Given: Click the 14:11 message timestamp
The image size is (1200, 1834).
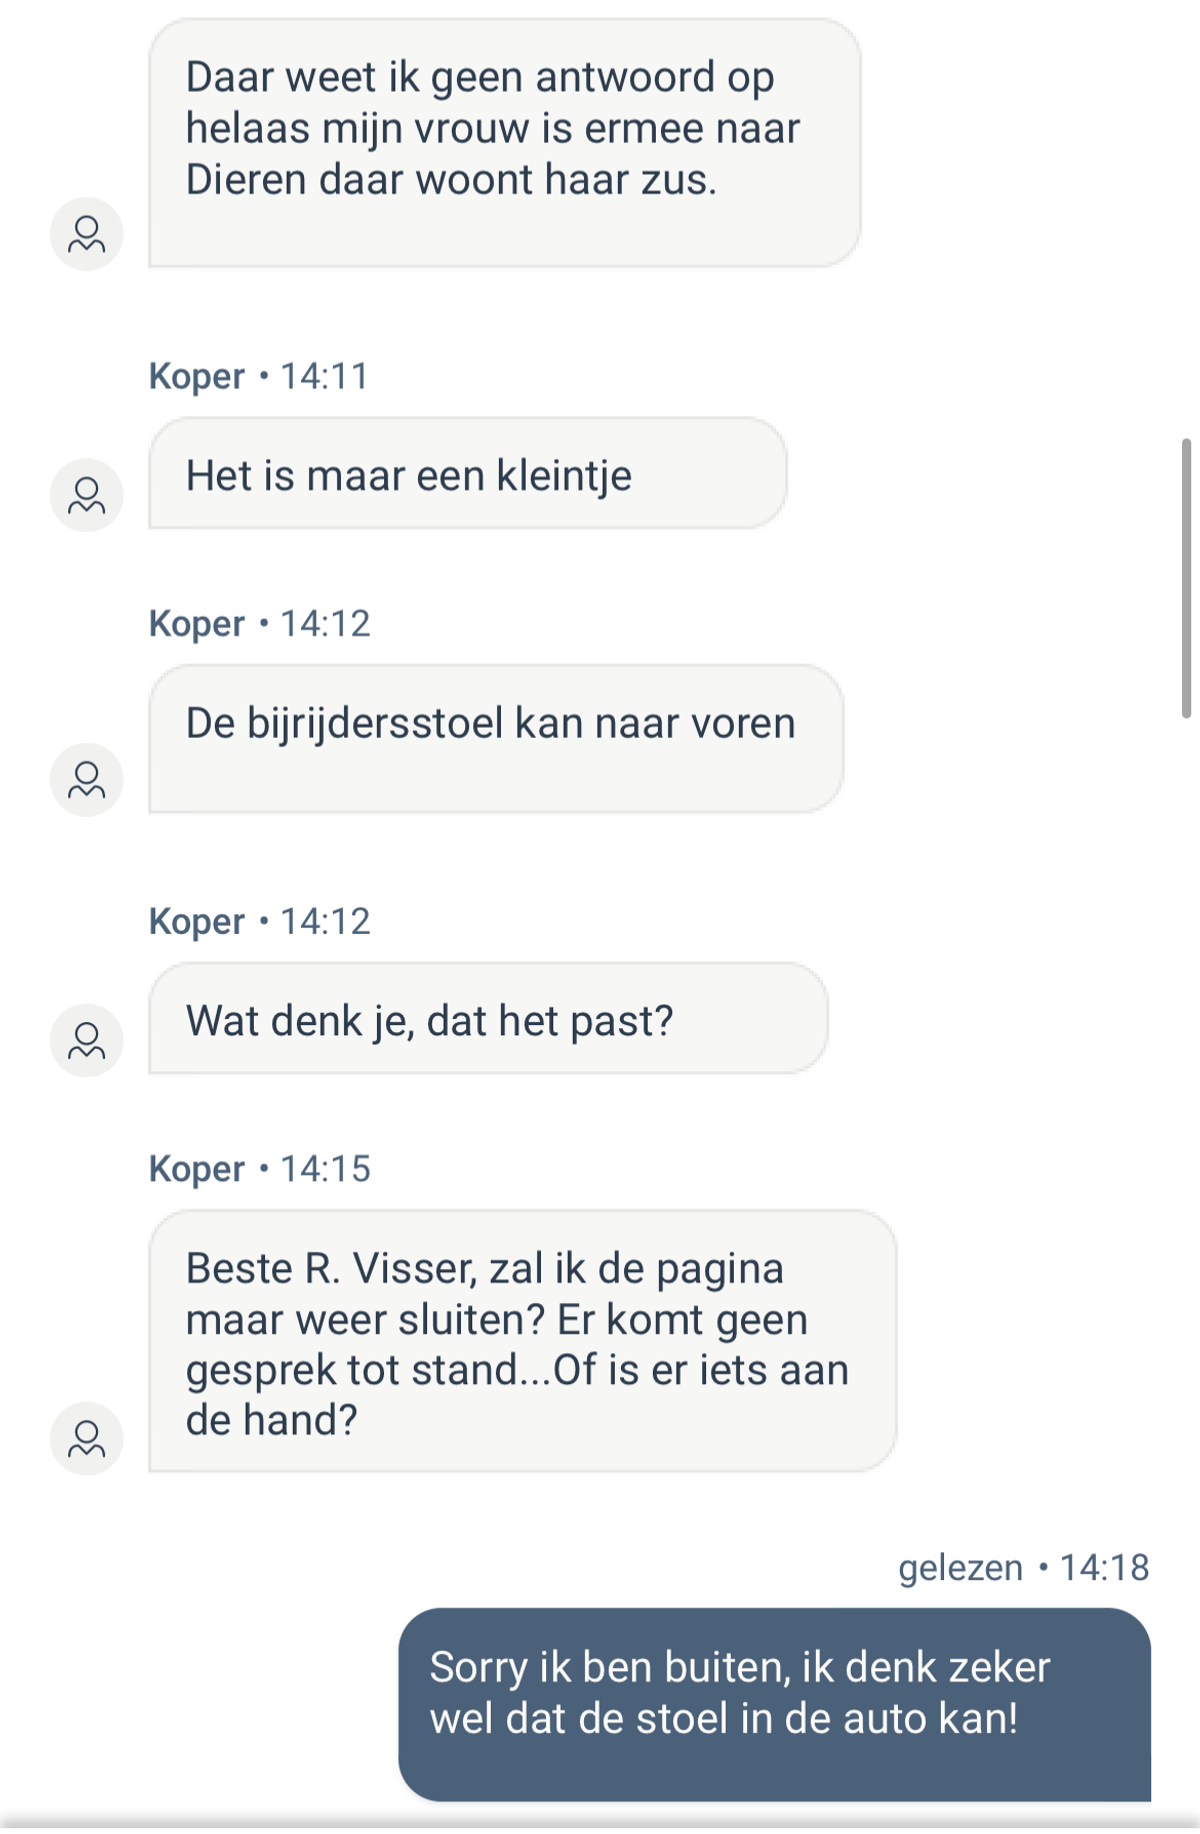Looking at the screenshot, I should click(x=325, y=377).
